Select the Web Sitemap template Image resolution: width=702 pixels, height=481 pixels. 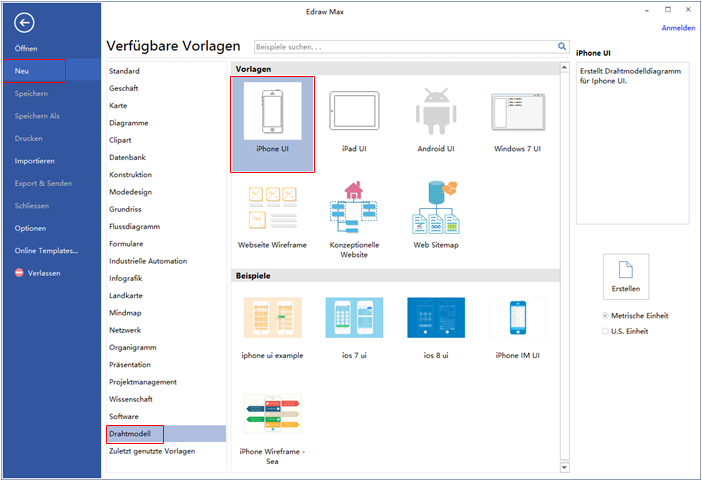point(436,207)
